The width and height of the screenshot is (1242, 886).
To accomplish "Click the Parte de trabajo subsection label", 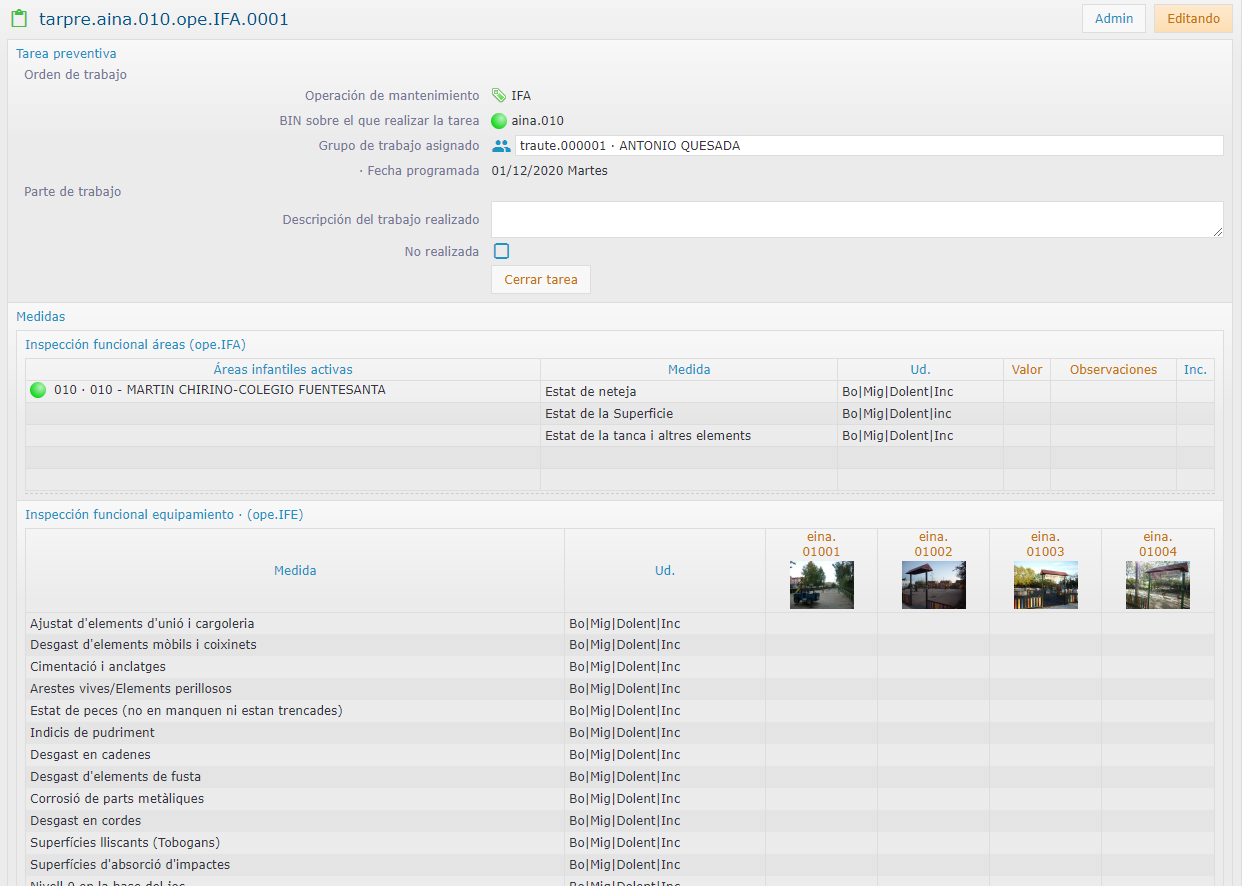I will [73, 192].
